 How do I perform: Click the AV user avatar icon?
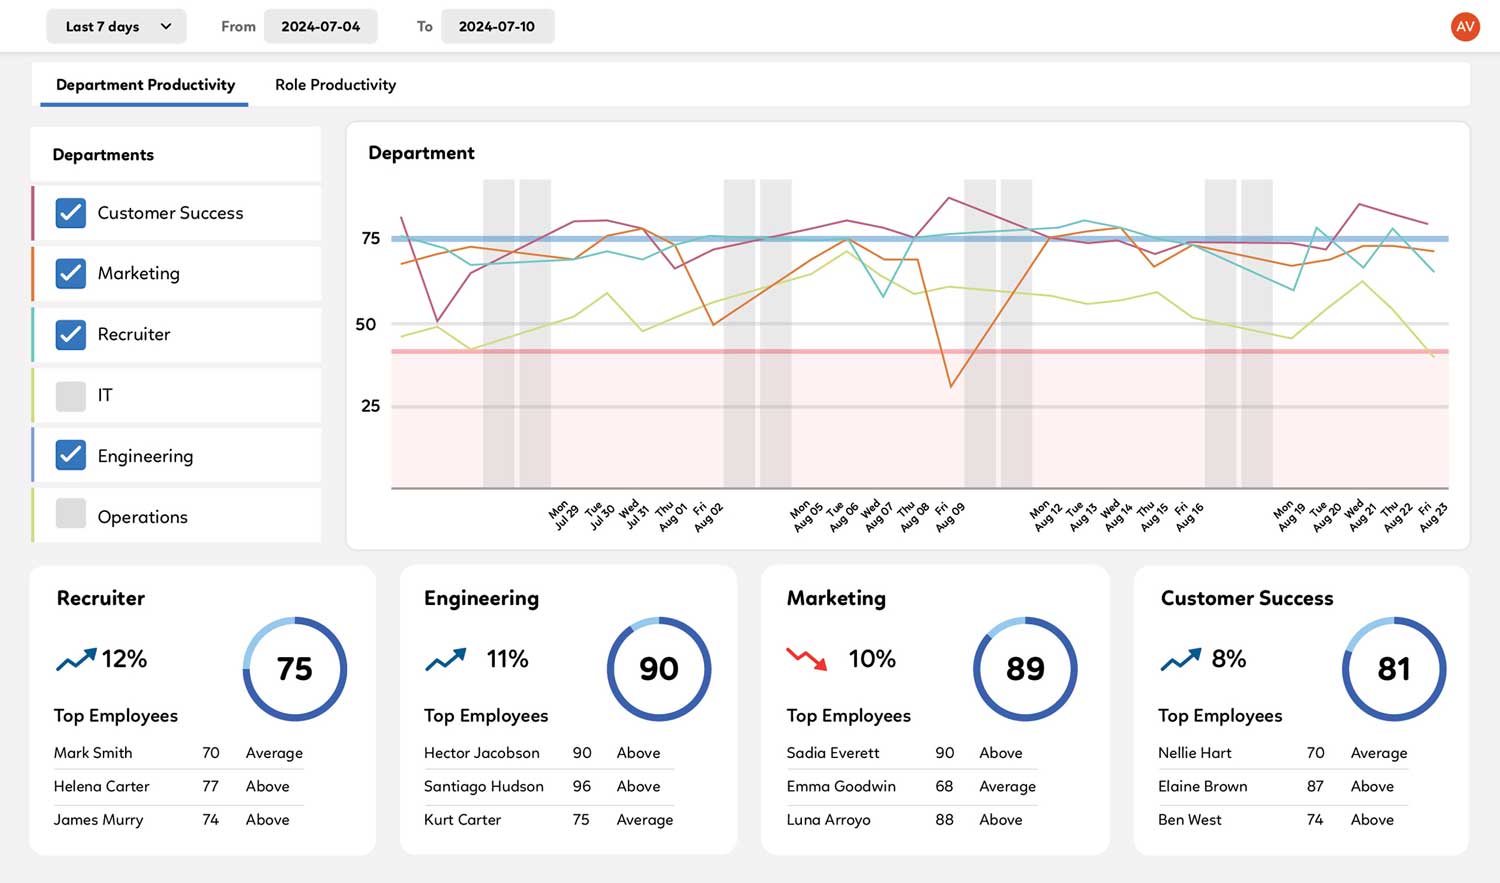click(1465, 27)
